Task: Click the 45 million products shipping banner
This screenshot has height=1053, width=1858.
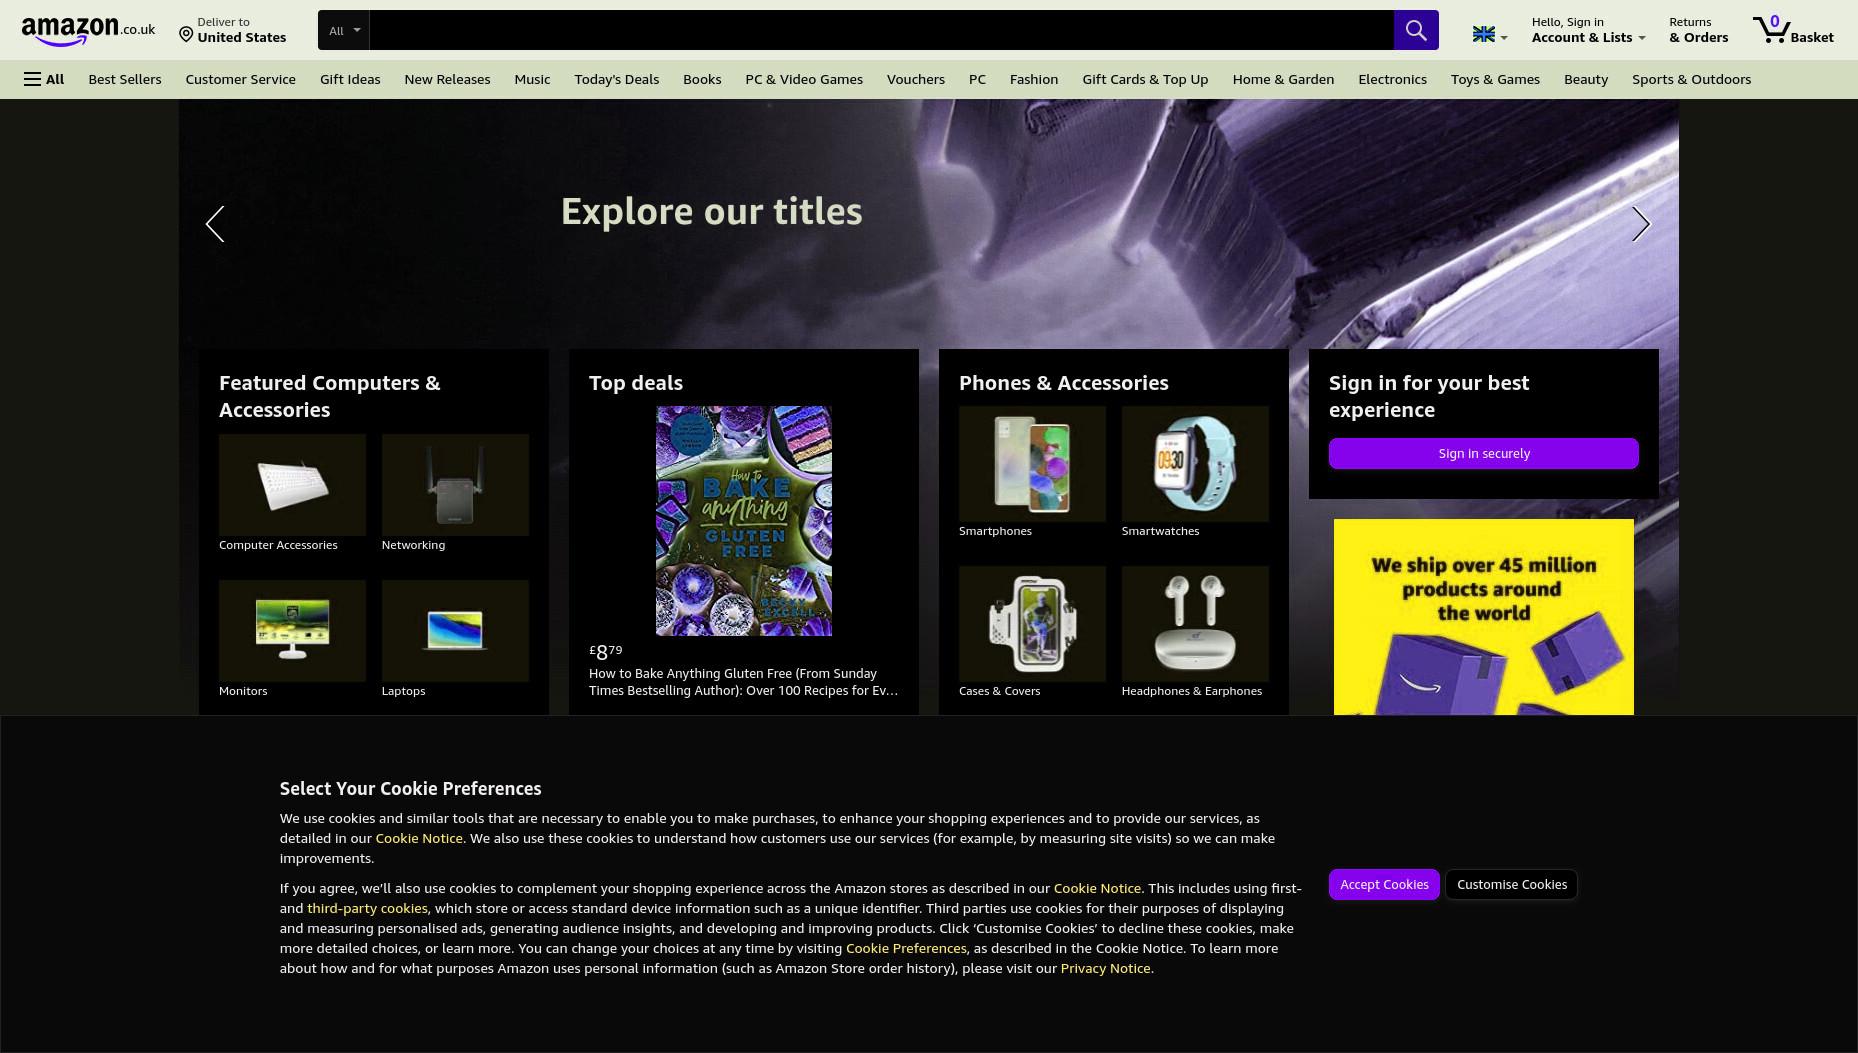Action: click(x=1484, y=617)
